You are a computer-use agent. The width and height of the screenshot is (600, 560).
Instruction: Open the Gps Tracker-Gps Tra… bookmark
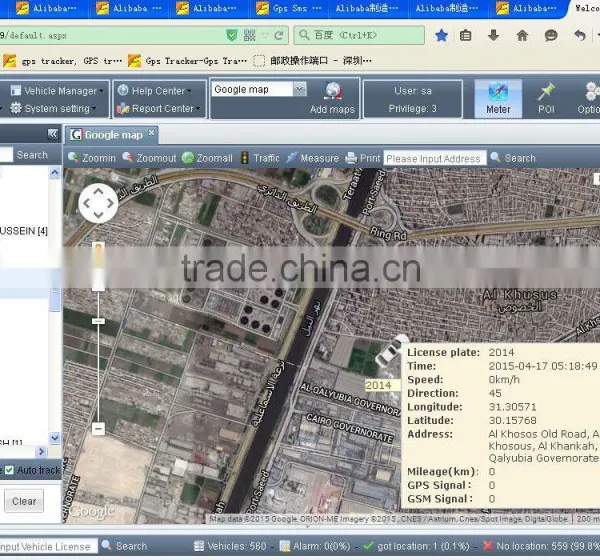(x=187, y=61)
